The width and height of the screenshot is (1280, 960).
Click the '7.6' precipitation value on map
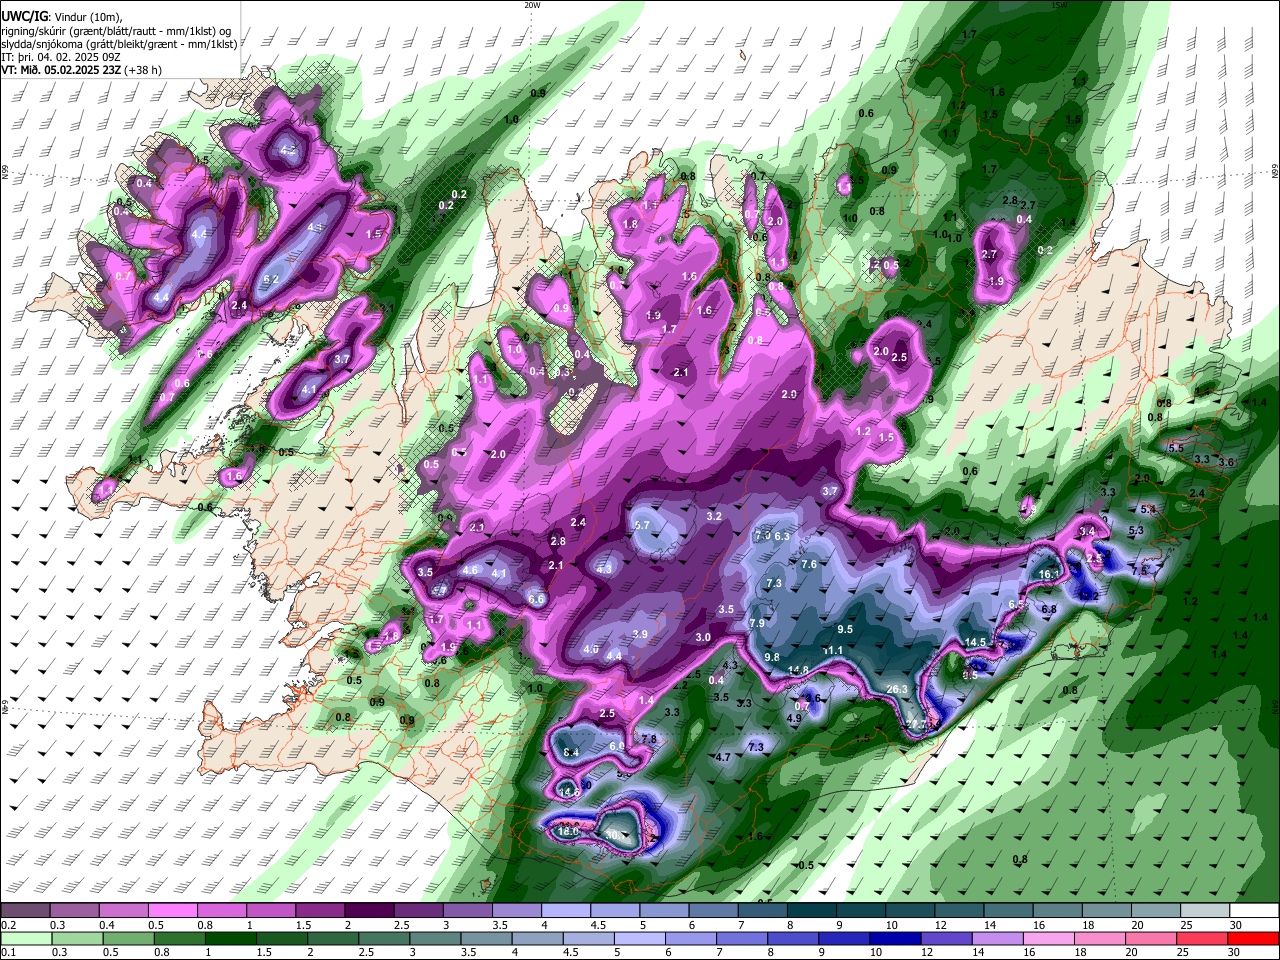pyautogui.click(x=809, y=564)
